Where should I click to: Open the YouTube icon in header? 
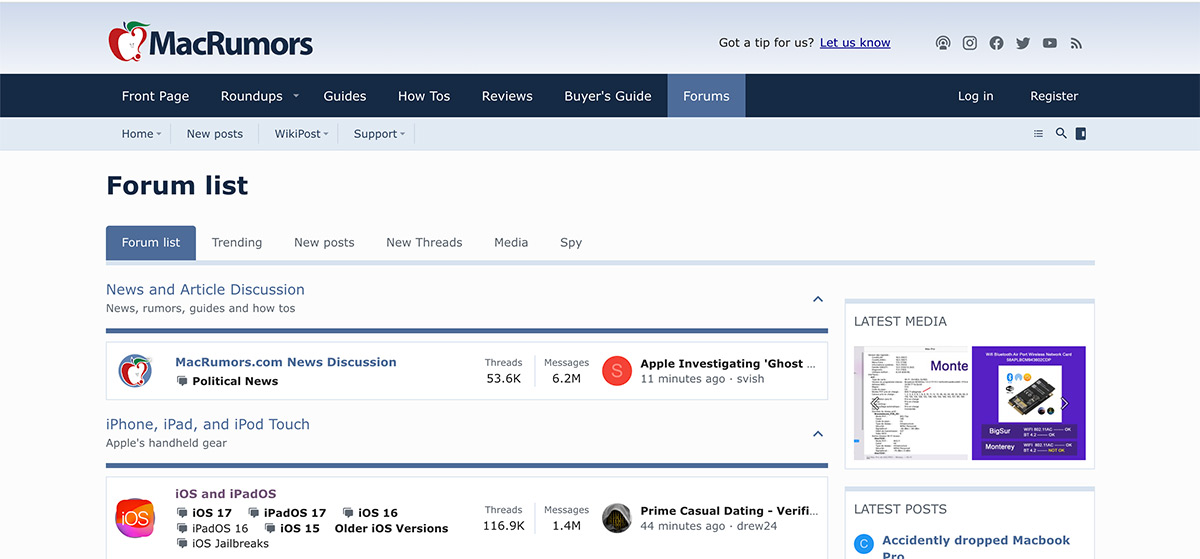(x=1050, y=43)
